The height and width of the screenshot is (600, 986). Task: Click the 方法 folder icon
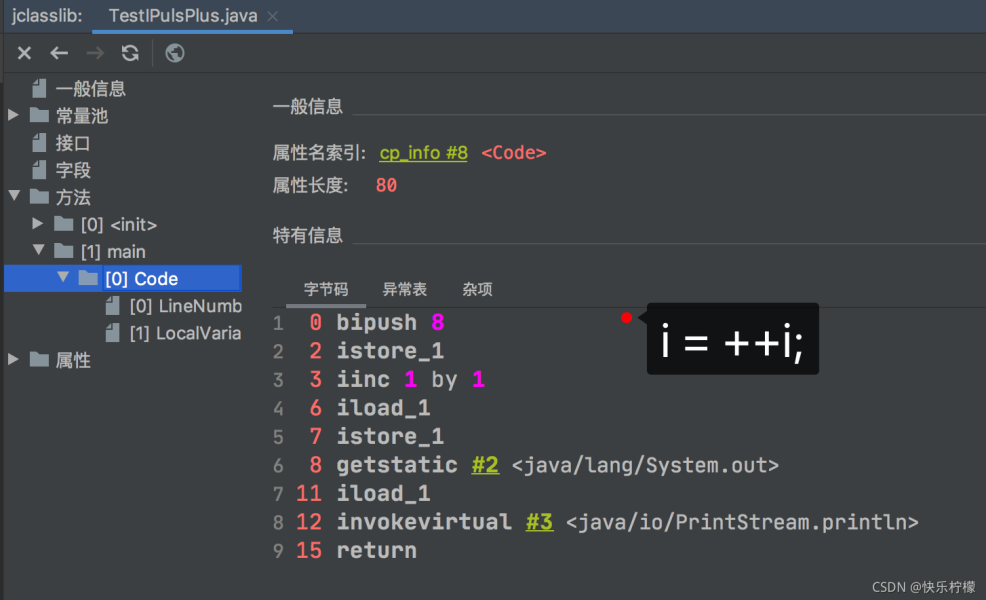39,197
